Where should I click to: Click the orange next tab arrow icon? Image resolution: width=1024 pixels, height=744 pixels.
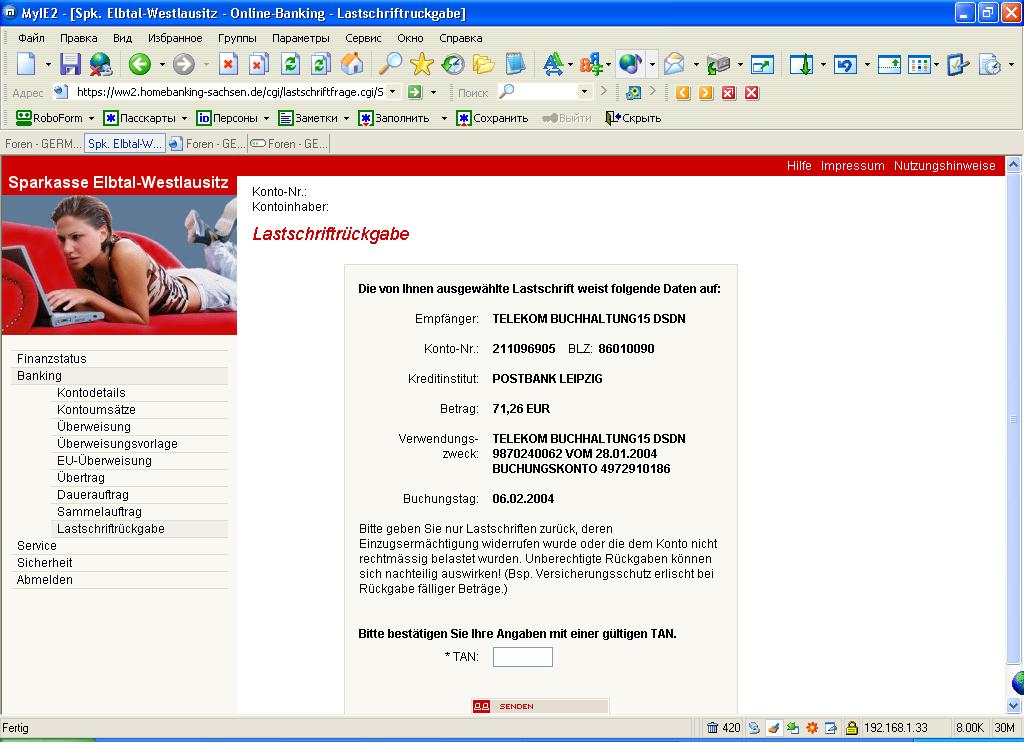(x=706, y=93)
